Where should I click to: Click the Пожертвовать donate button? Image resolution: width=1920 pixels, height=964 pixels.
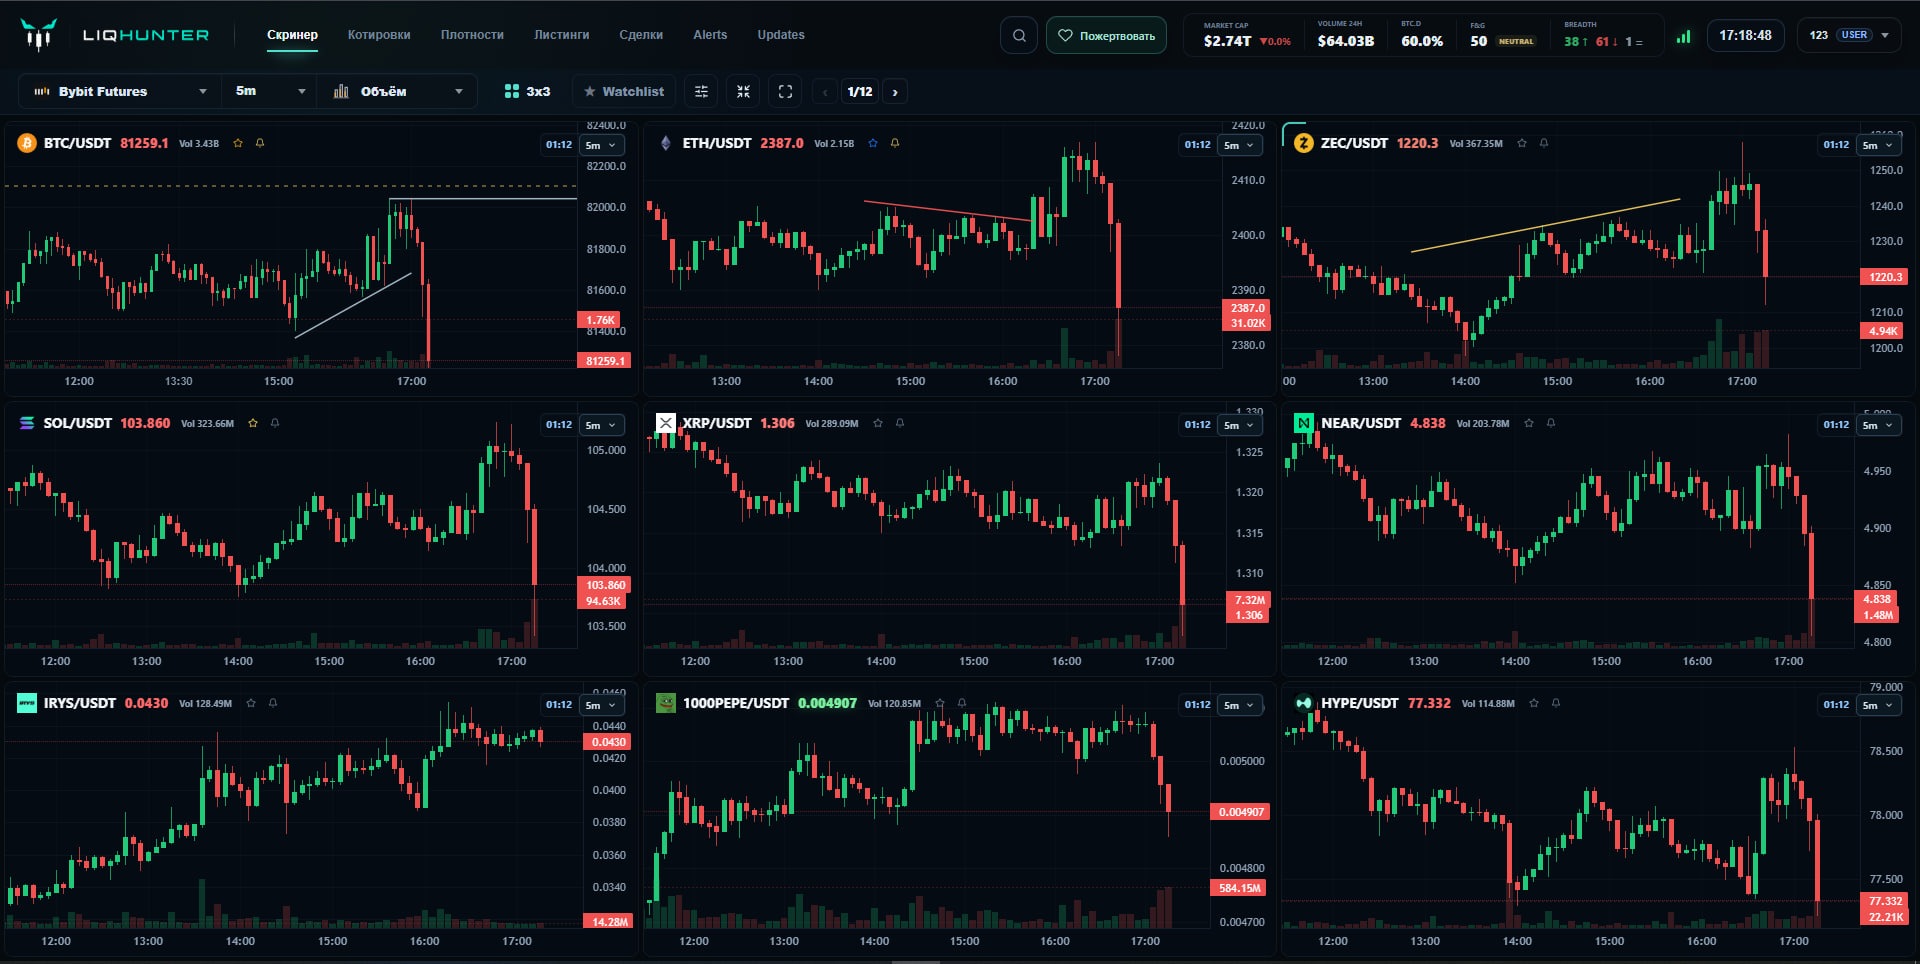point(1106,35)
